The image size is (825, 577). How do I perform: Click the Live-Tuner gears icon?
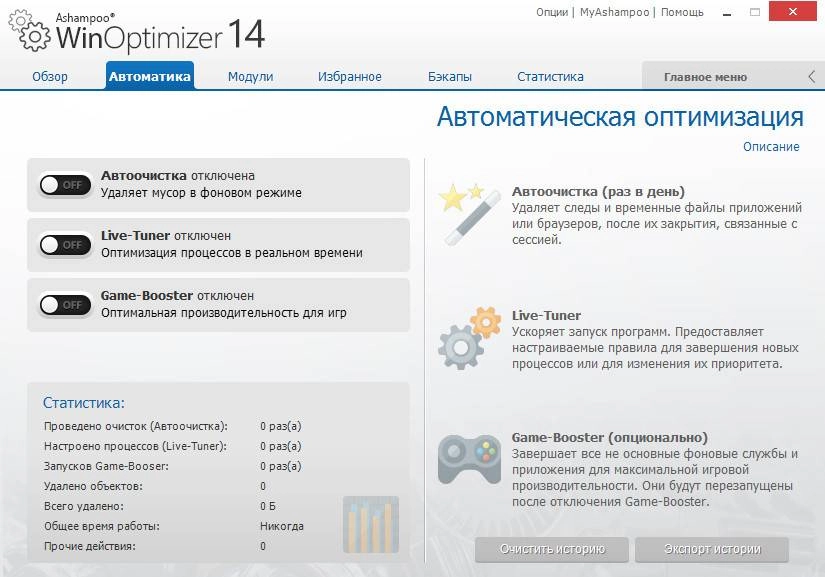[x=469, y=338]
